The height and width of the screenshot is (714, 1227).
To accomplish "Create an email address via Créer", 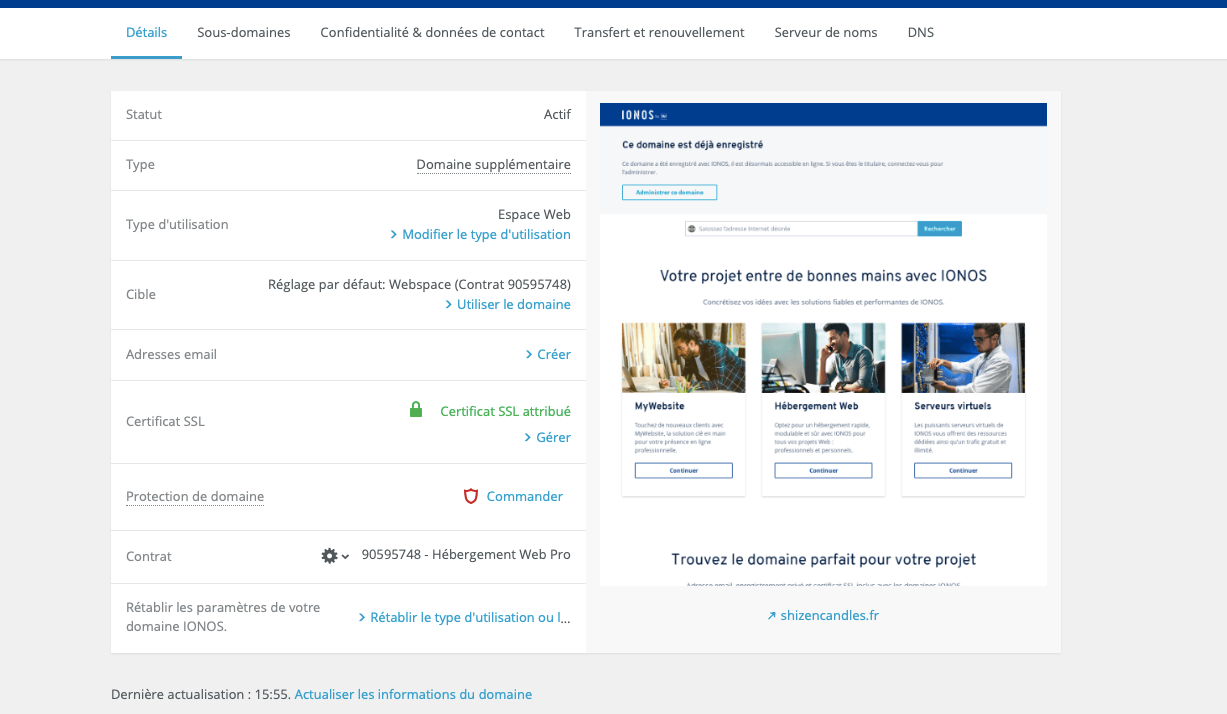I will 548,355.
